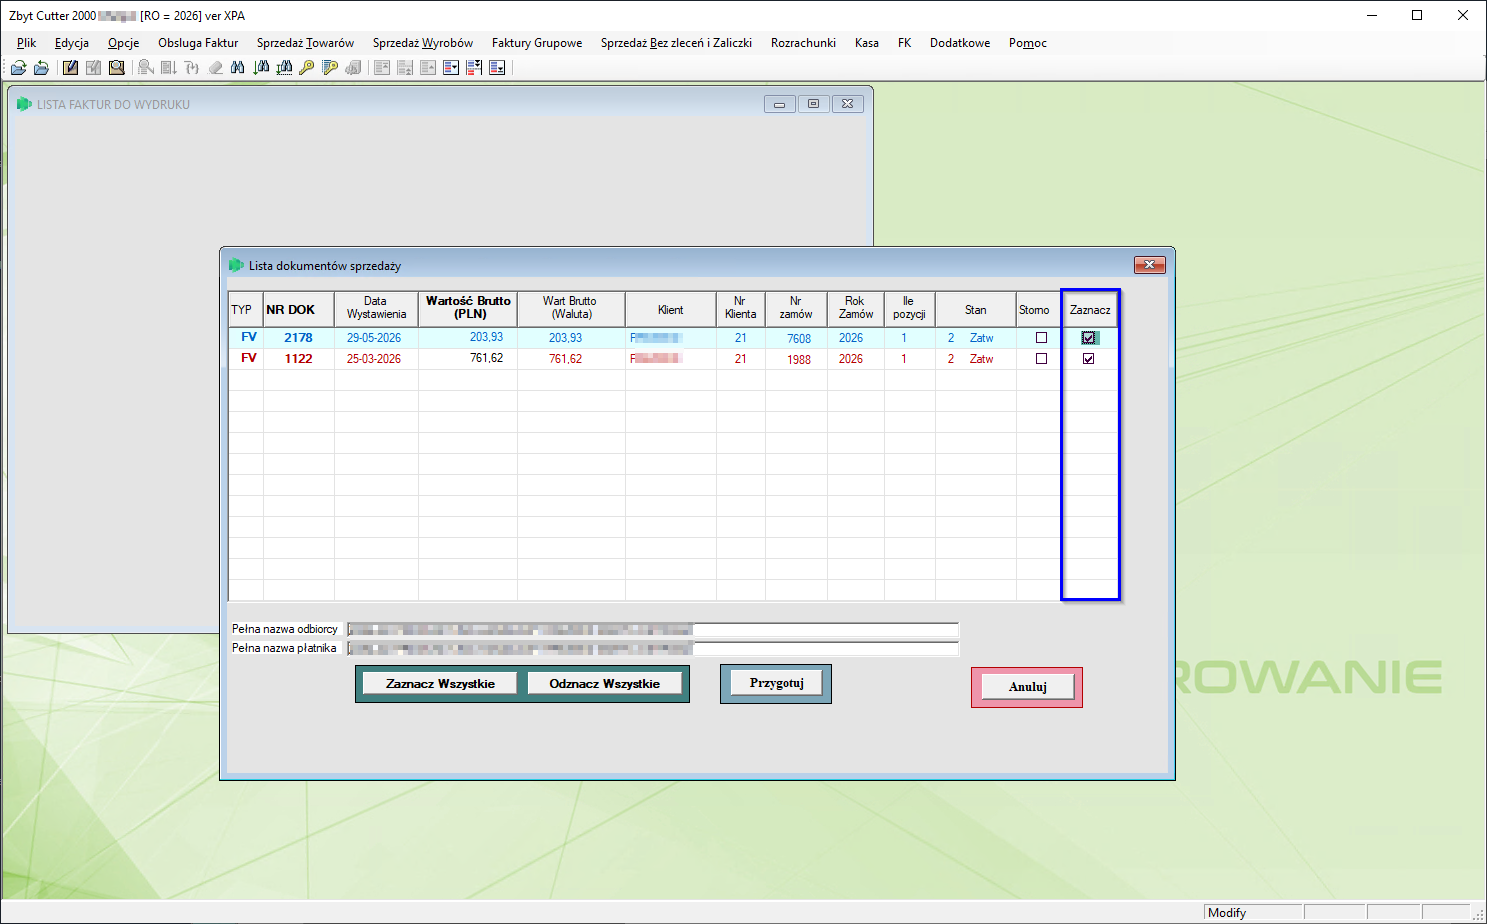Viewport: 1487px width, 924px height.
Task: Click the rightmost toolbar list icon
Action: tap(497, 68)
